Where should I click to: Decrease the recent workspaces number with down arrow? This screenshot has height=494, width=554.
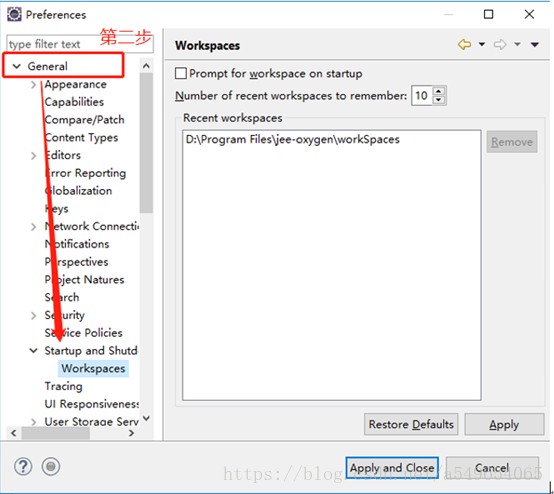click(x=438, y=100)
